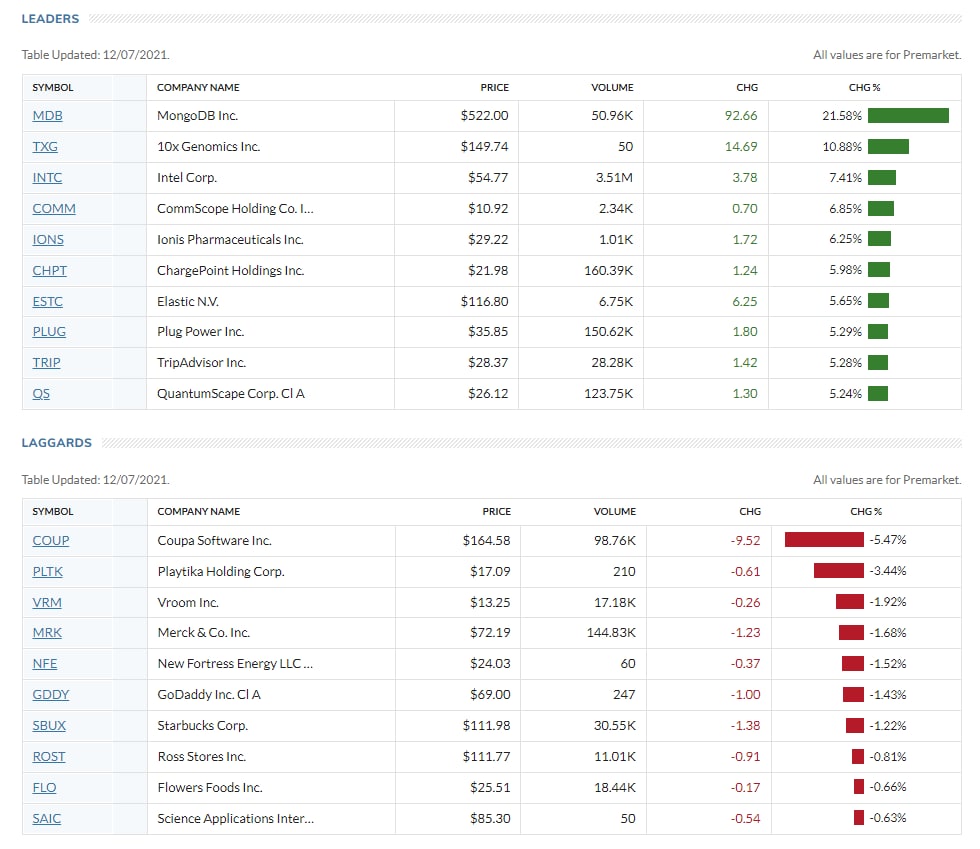Open the MRK stock link
Screen dimensions: 980x849
click(47, 633)
